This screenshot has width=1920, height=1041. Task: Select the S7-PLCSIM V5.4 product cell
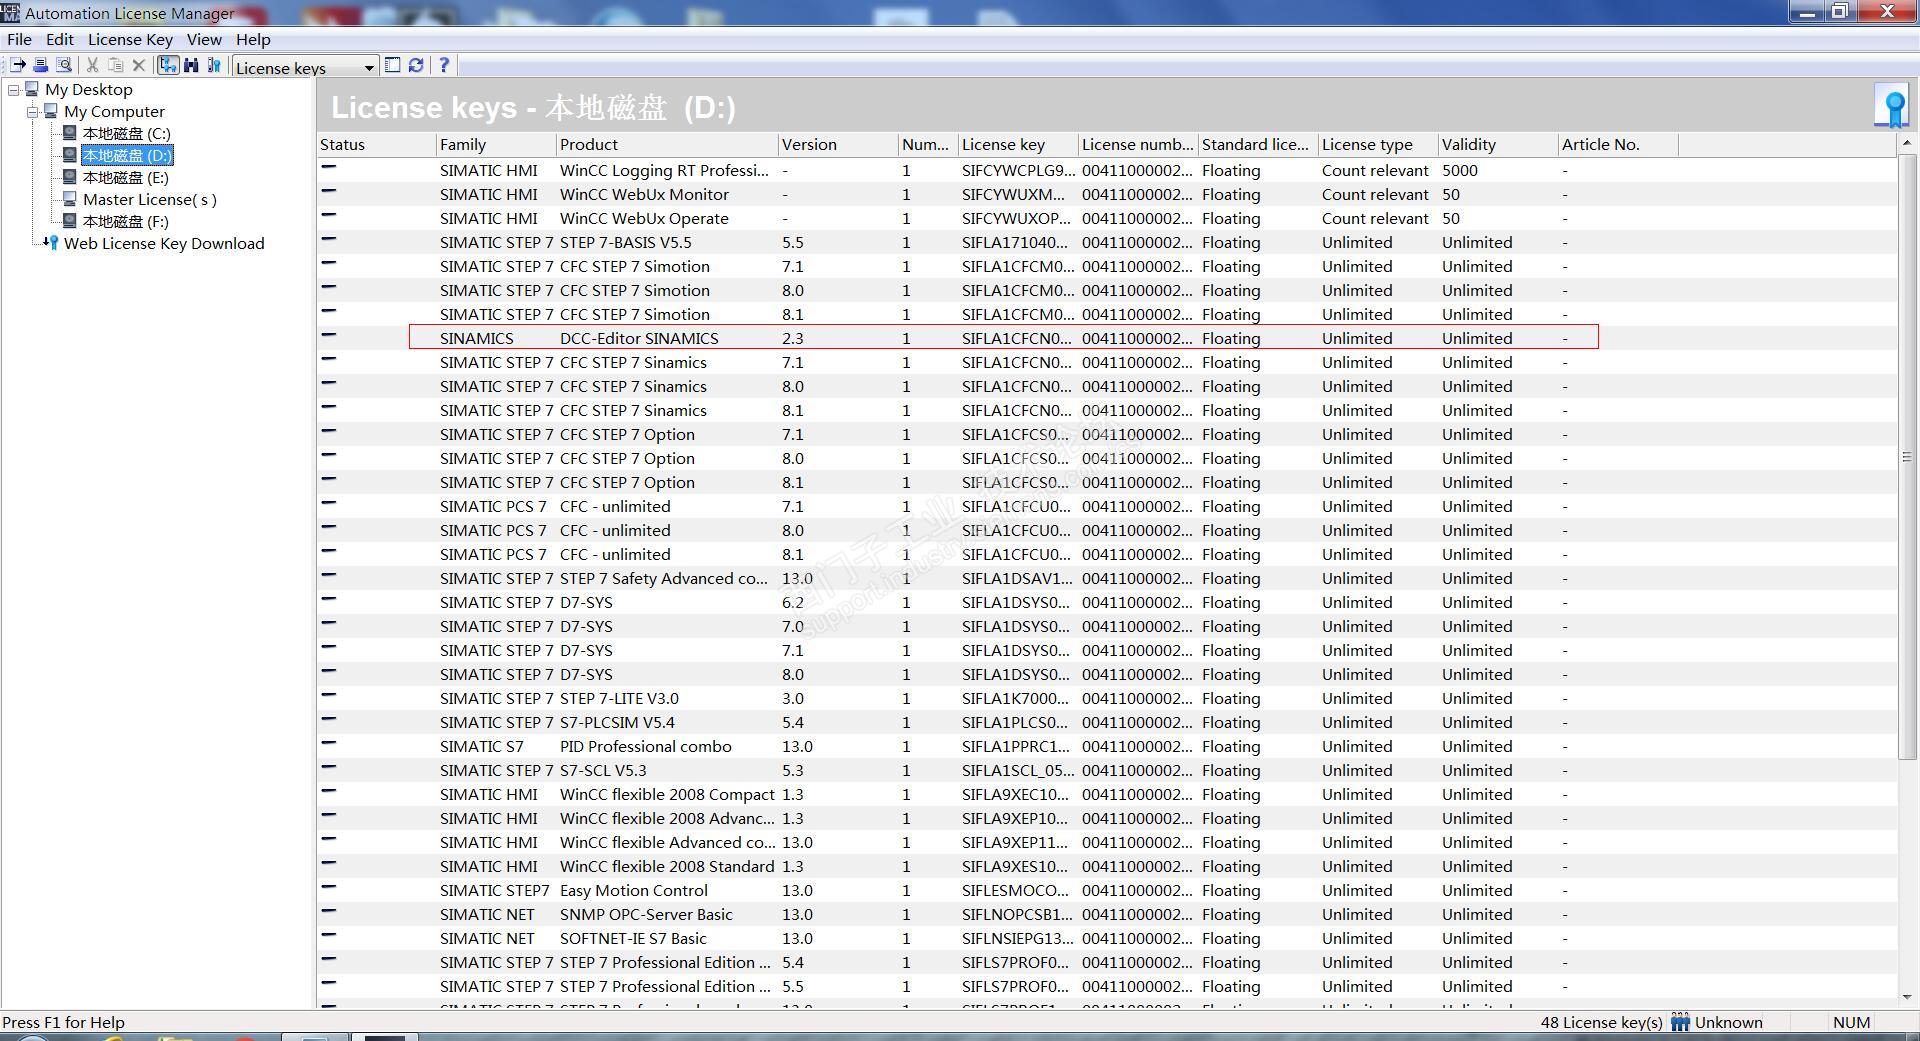617,722
